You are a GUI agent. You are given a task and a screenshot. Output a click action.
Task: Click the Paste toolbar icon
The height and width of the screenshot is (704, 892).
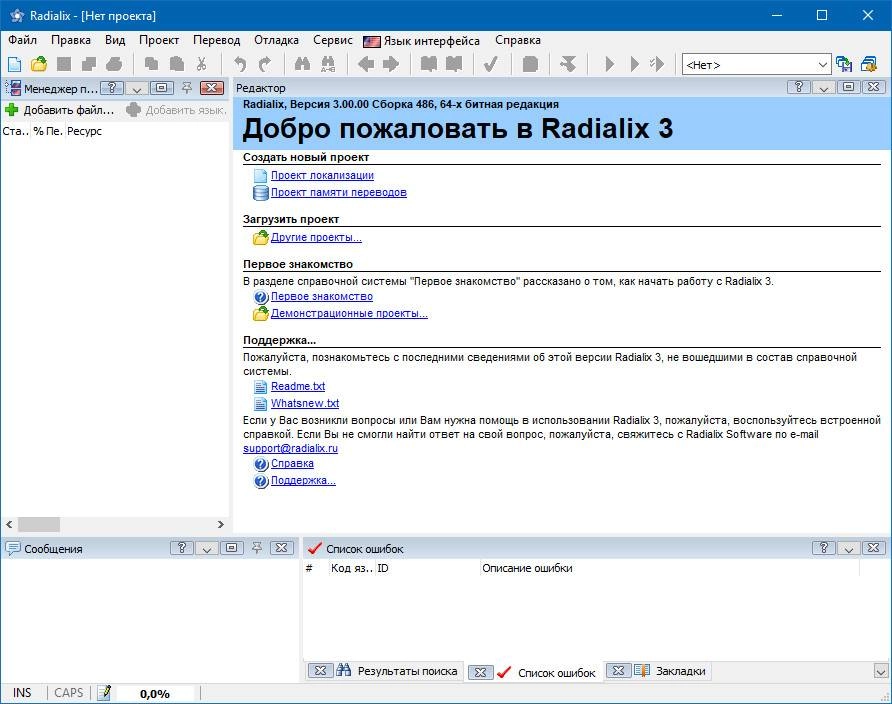click(177, 64)
